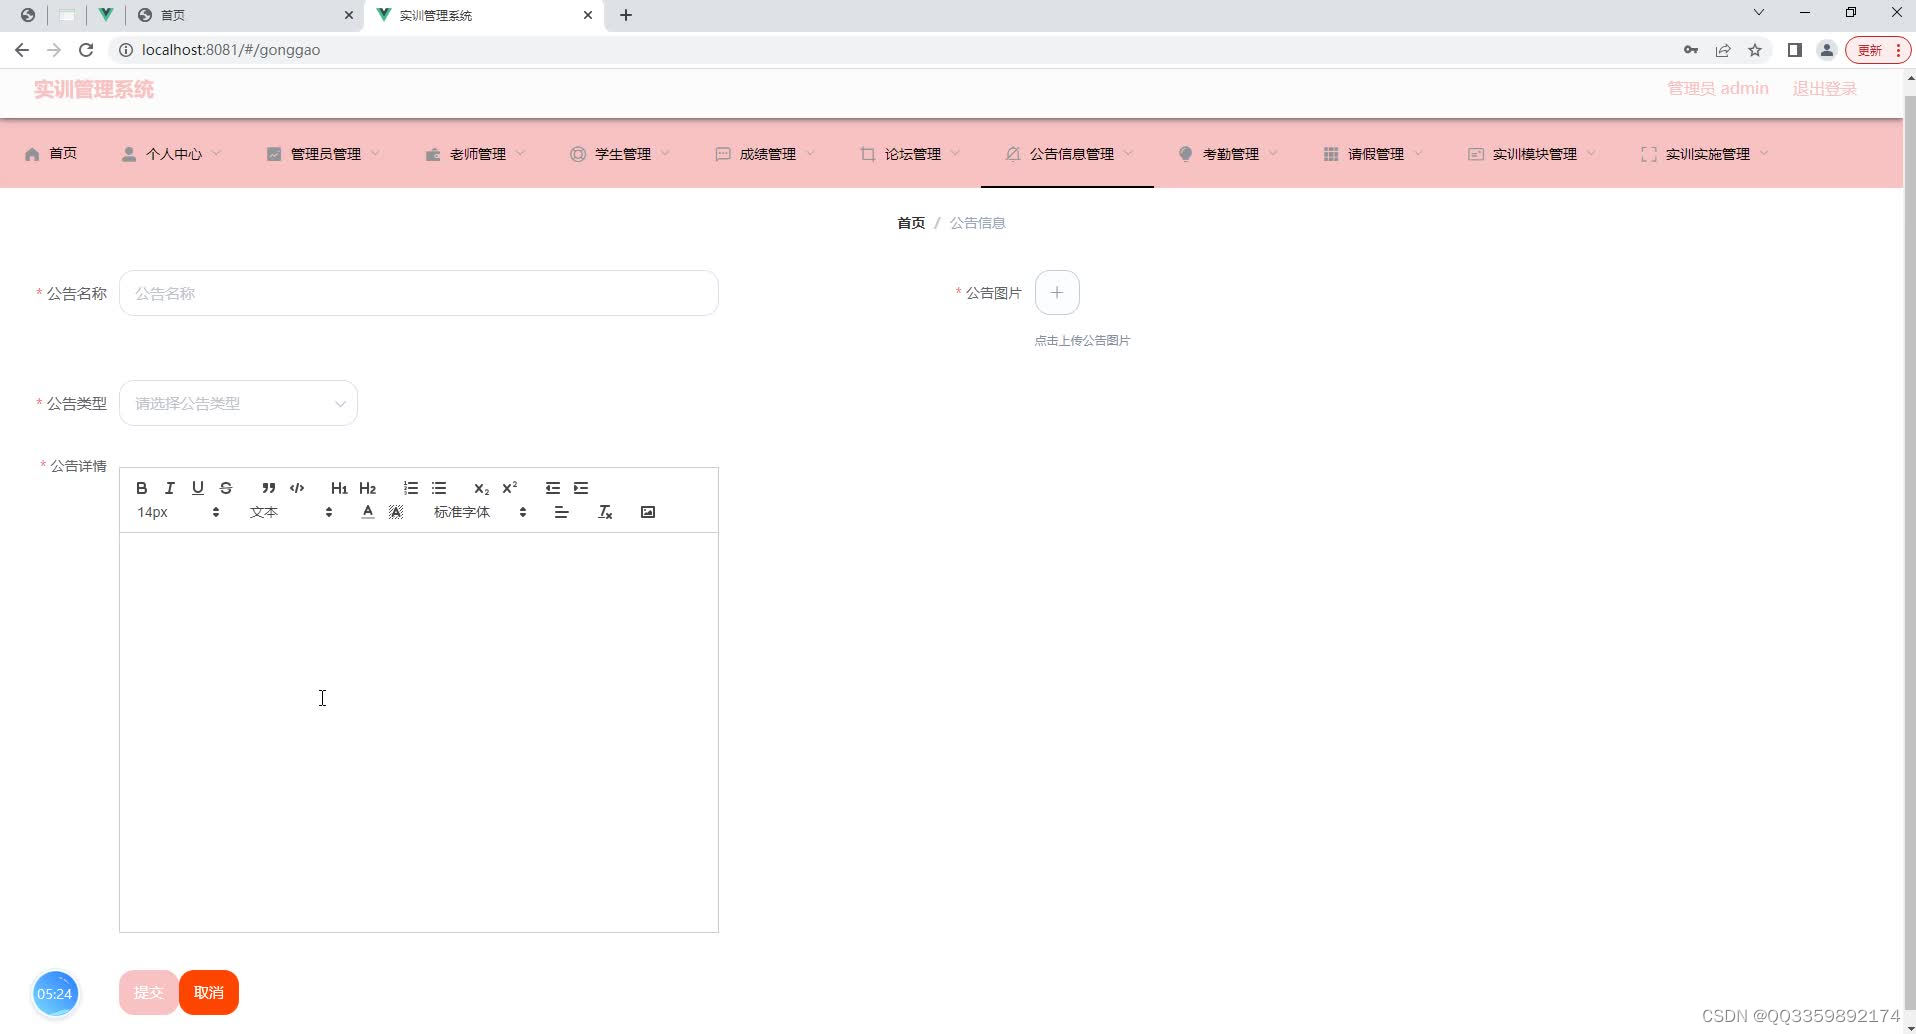Bookmark this page with star icon
The image size is (1916, 1034).
pyautogui.click(x=1755, y=50)
